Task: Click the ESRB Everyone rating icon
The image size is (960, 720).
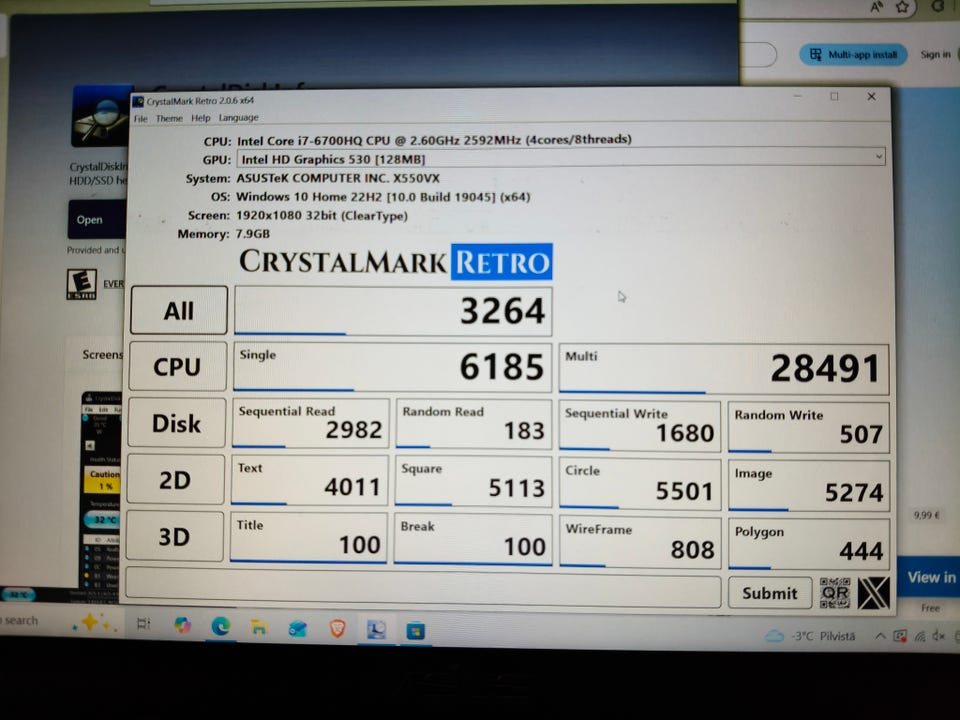Action: coord(81,284)
